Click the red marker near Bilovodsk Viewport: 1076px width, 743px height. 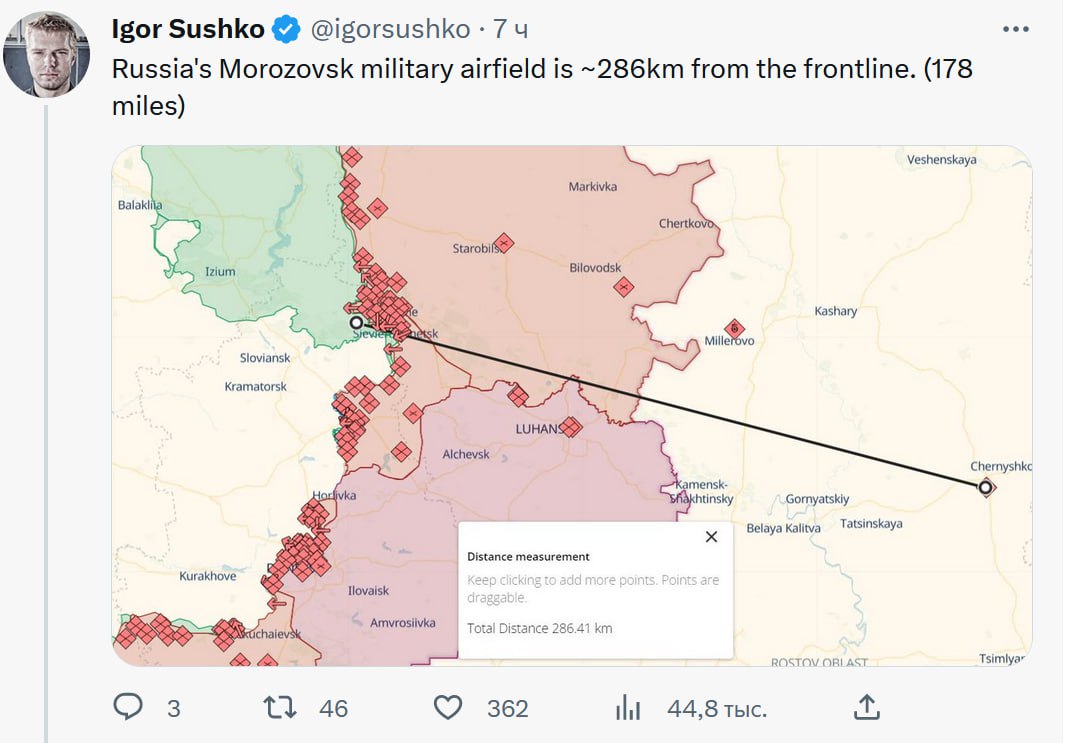[623, 287]
